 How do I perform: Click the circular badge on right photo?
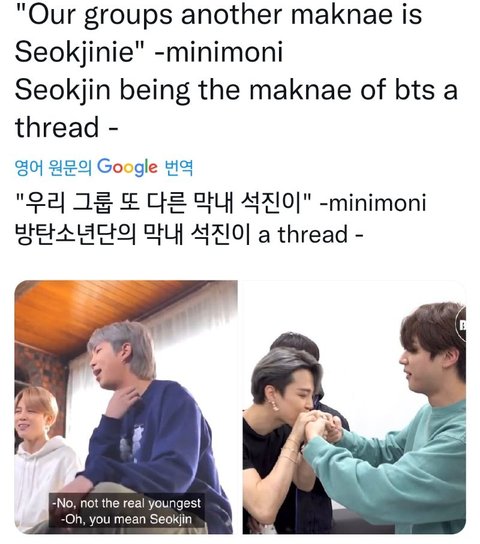click(x=461, y=324)
